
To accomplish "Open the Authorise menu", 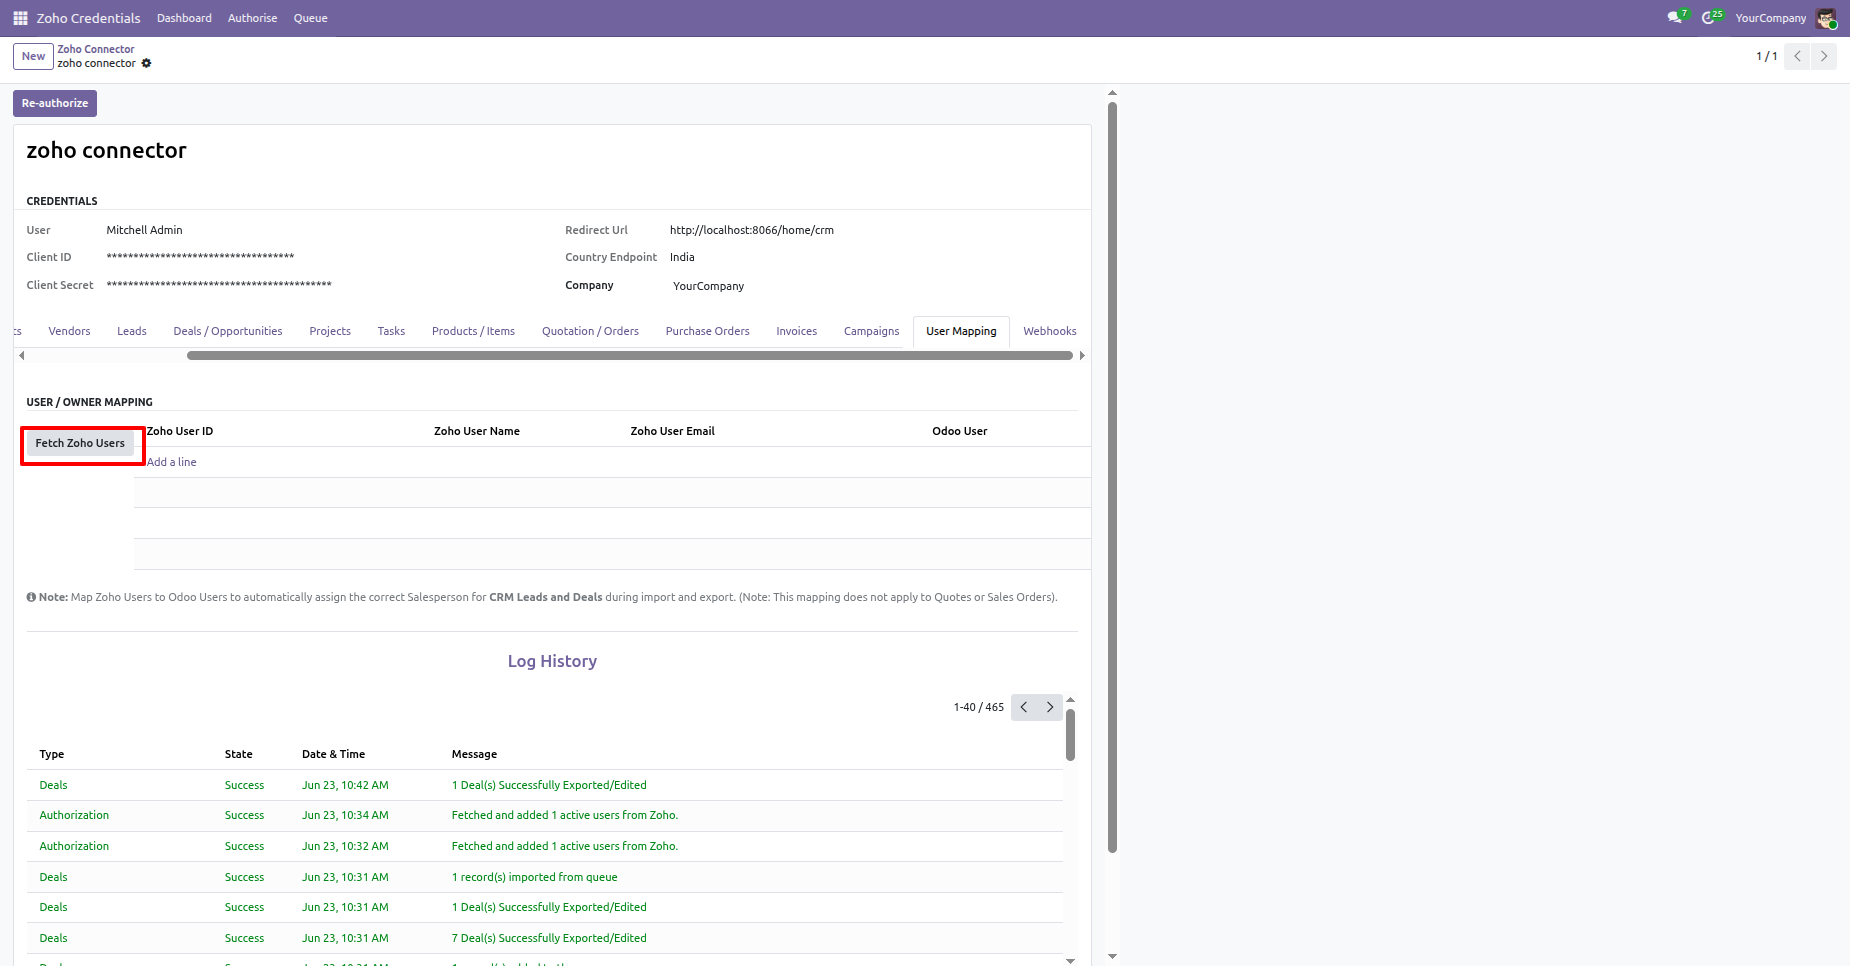I will (252, 18).
